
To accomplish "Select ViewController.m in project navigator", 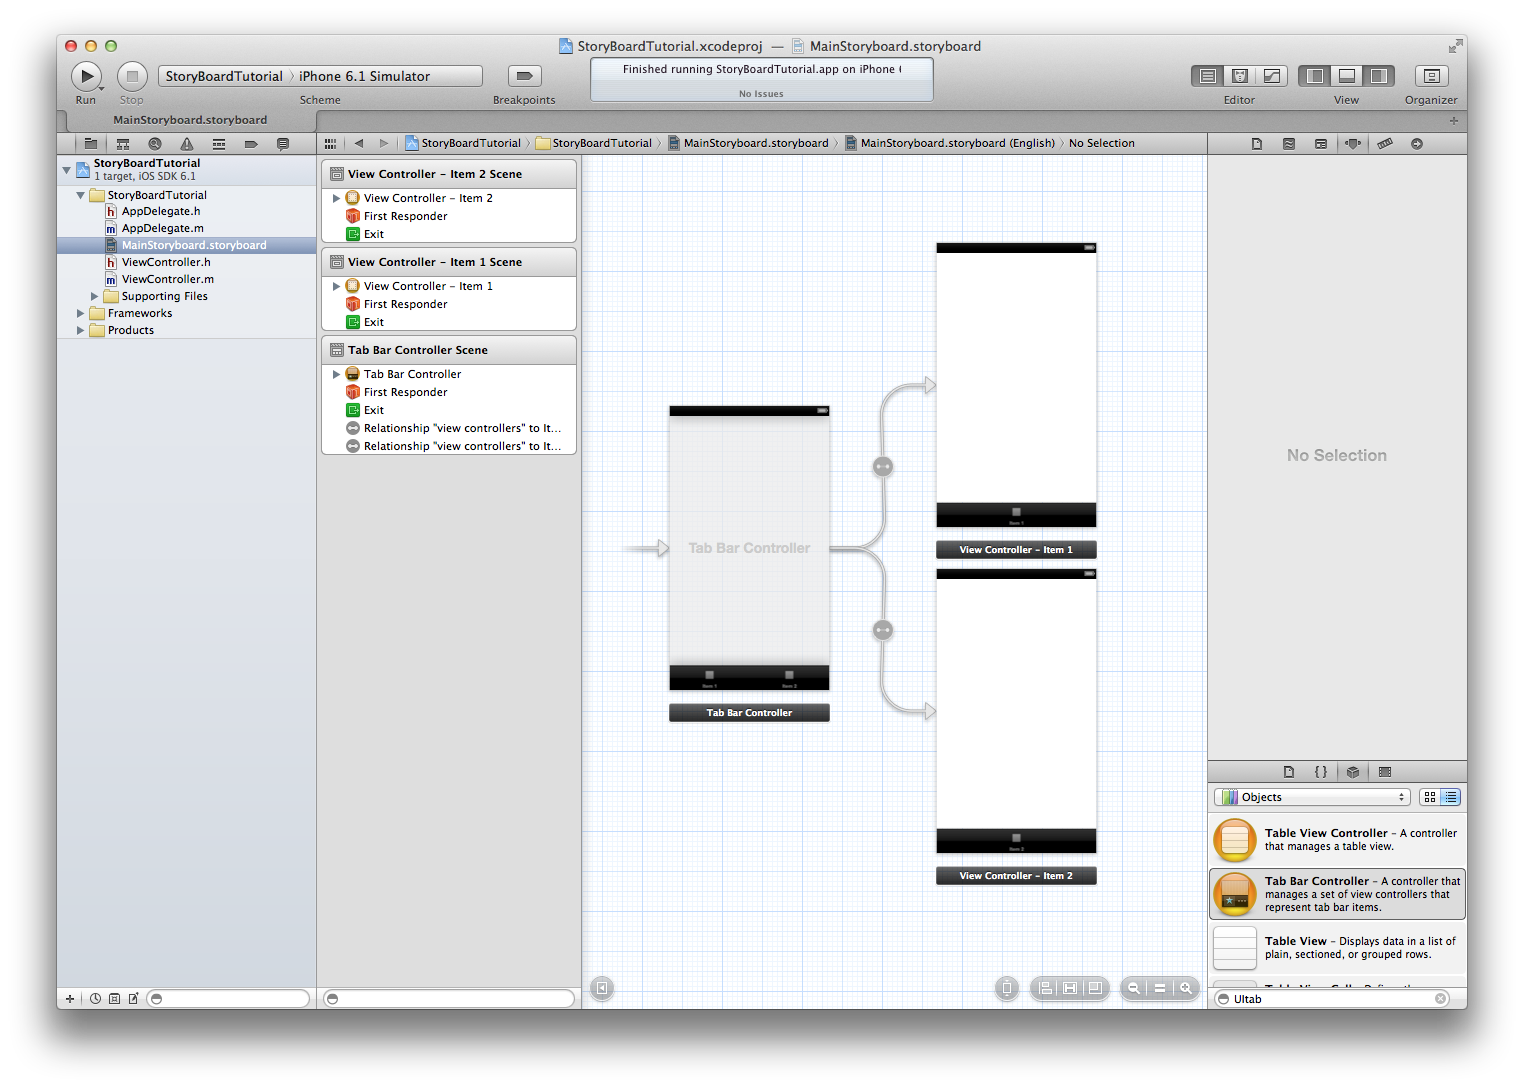I will [x=167, y=279].
